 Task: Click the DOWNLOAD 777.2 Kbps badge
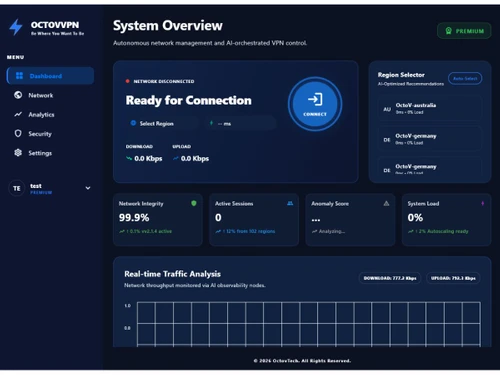(x=390, y=278)
